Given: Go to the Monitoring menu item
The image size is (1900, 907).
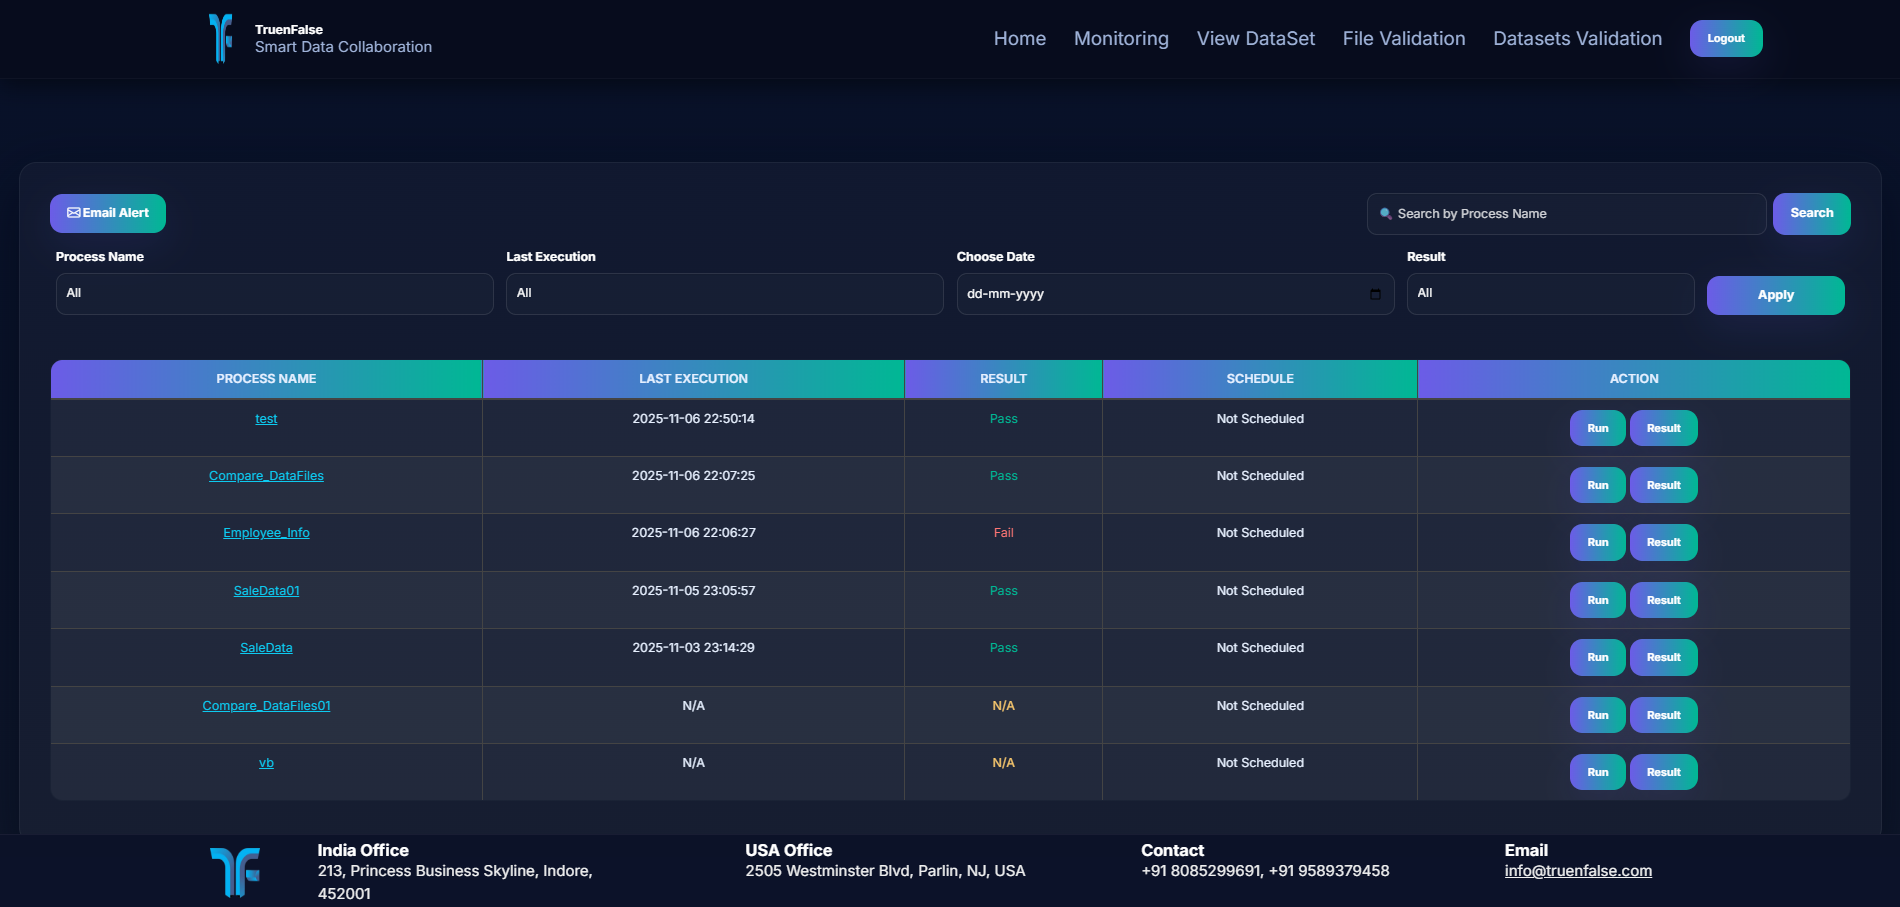Looking at the screenshot, I should tap(1121, 38).
